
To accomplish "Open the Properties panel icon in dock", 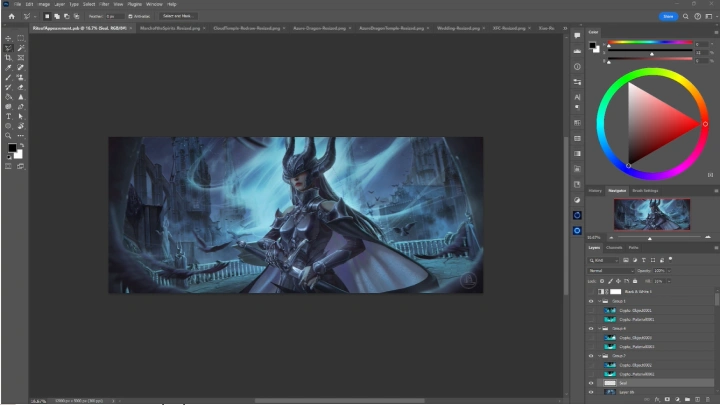I will (x=577, y=82).
